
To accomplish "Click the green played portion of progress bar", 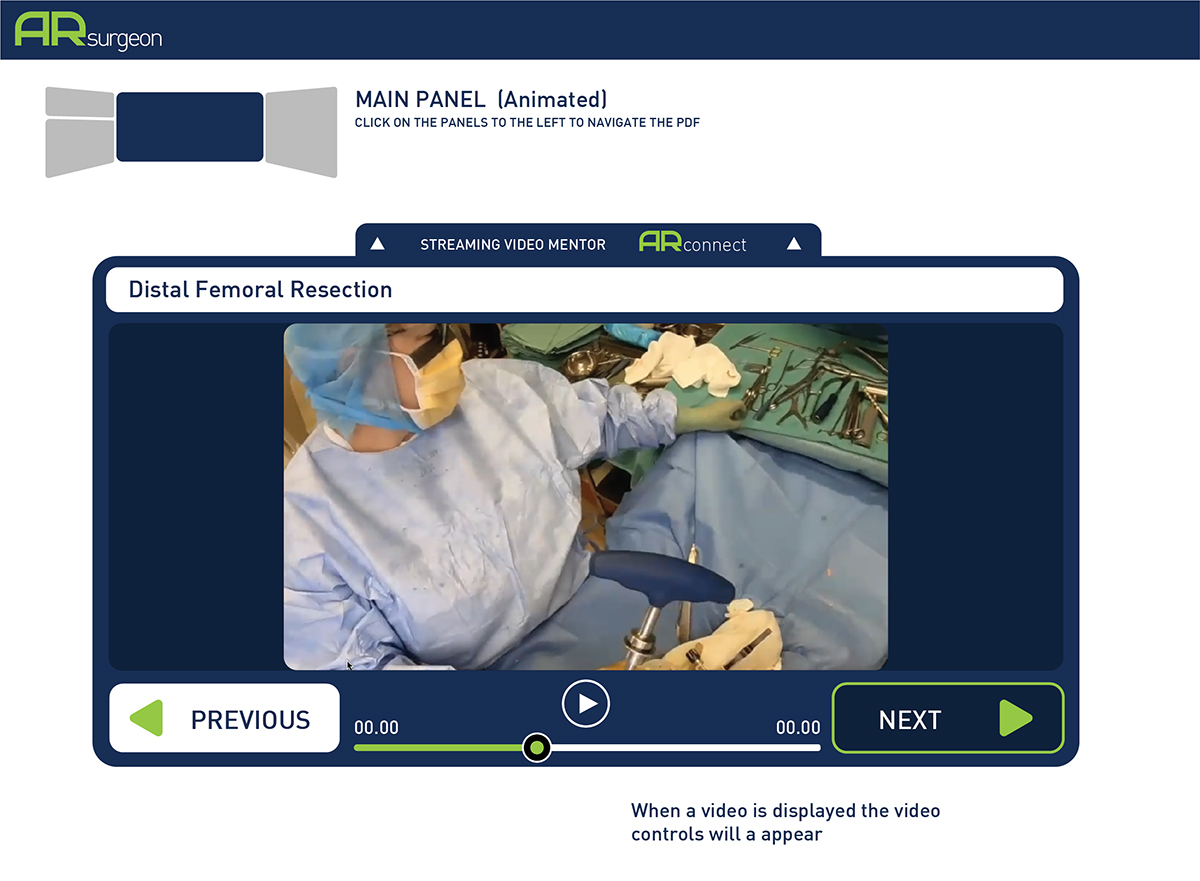I will (x=438, y=747).
